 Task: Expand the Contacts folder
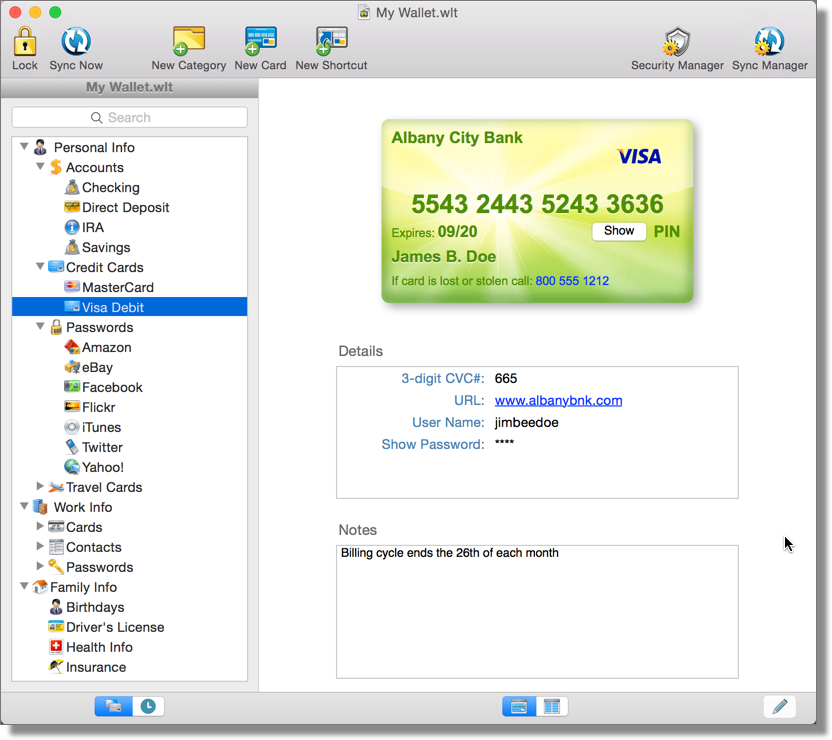click(x=40, y=546)
